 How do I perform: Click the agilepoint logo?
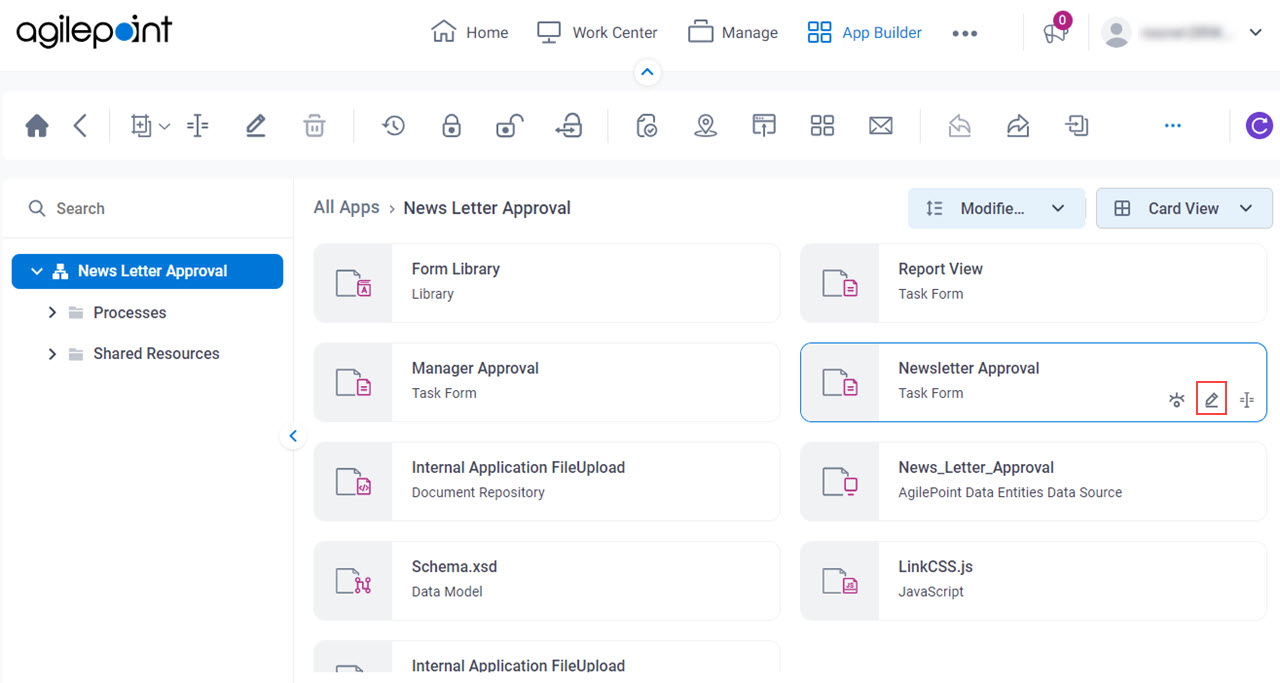click(x=94, y=32)
